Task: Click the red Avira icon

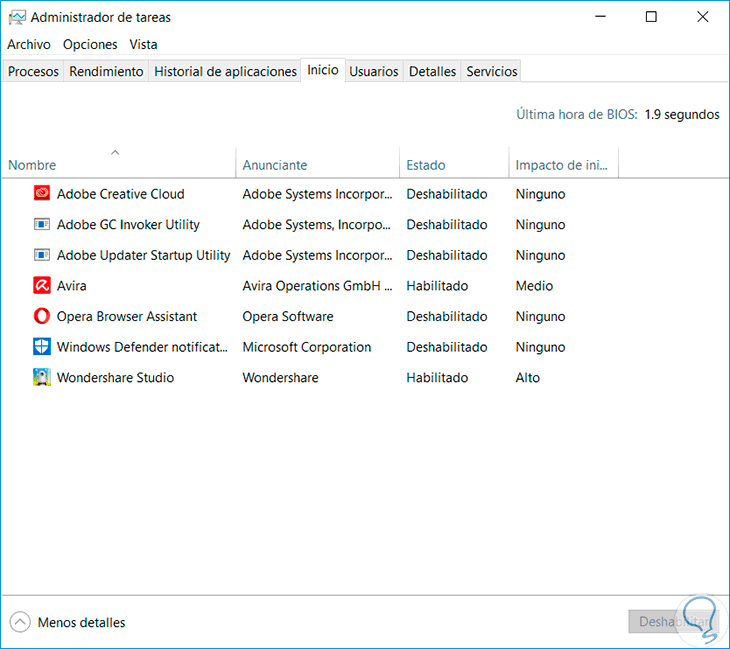Action: click(x=42, y=285)
